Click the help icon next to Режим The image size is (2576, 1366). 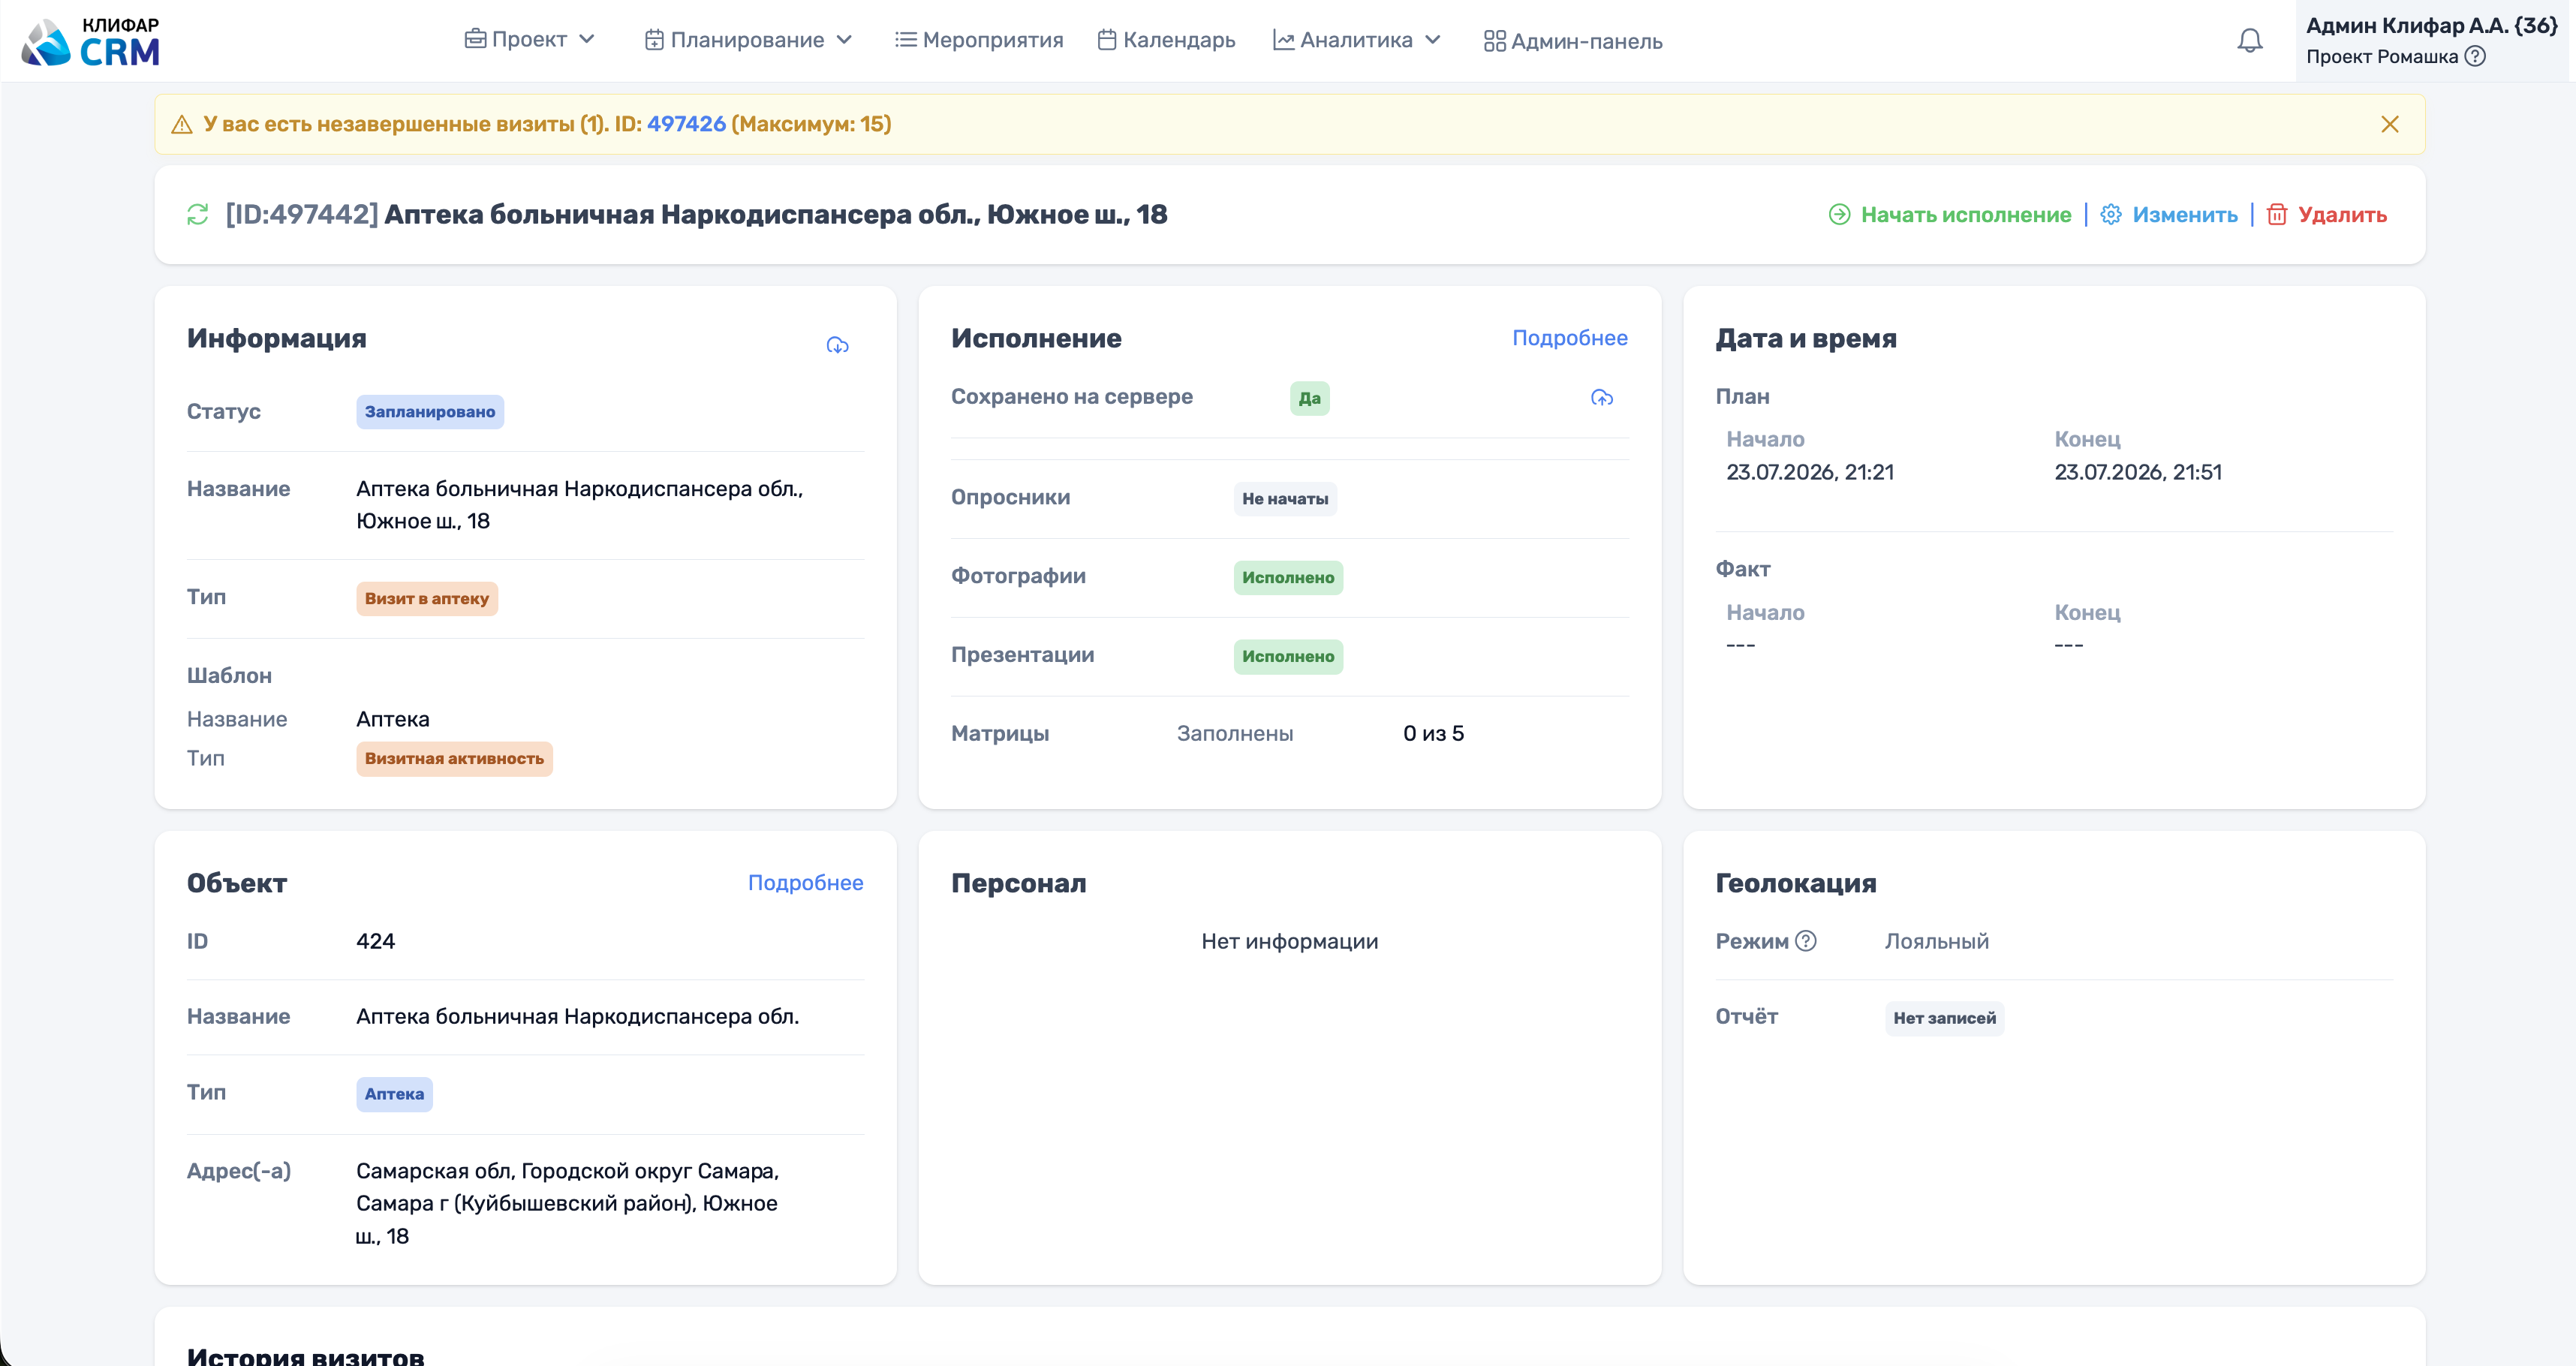pyautogui.click(x=1806, y=941)
